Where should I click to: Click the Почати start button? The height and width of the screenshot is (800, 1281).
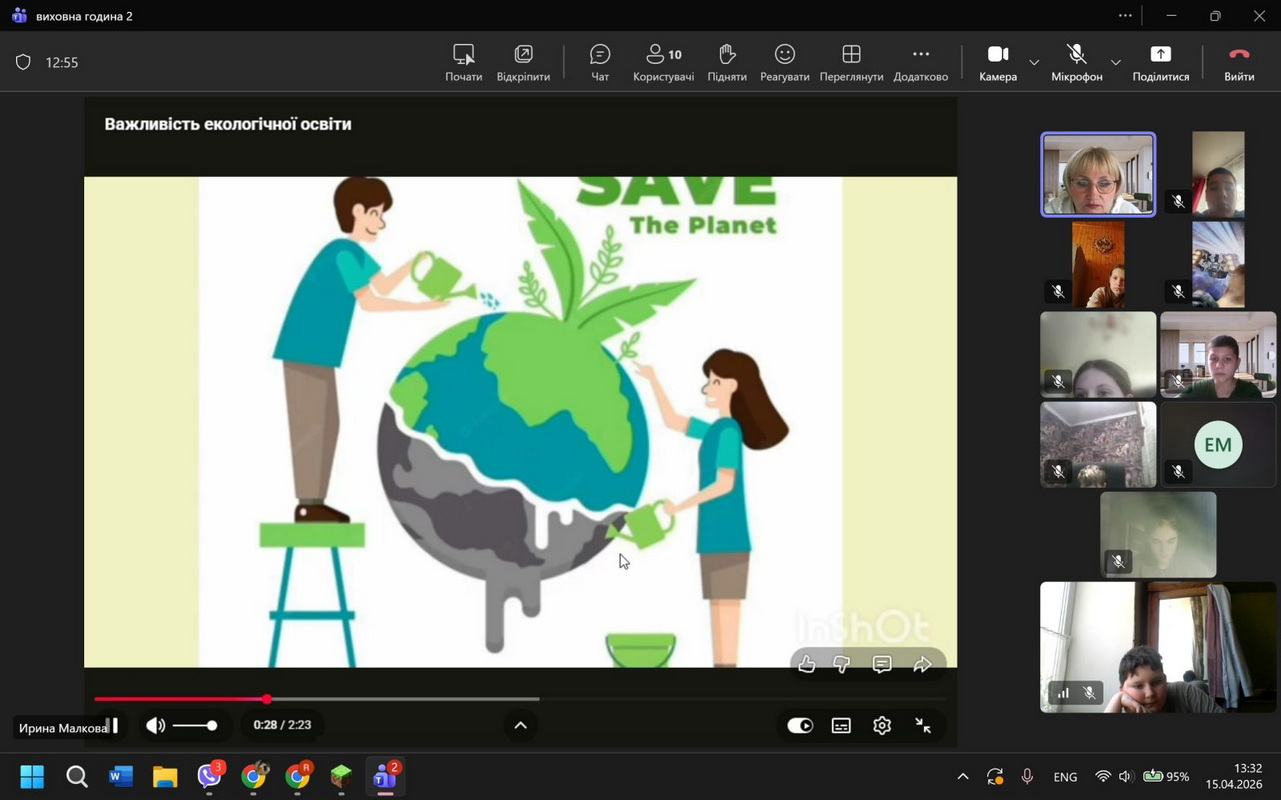[x=463, y=62]
